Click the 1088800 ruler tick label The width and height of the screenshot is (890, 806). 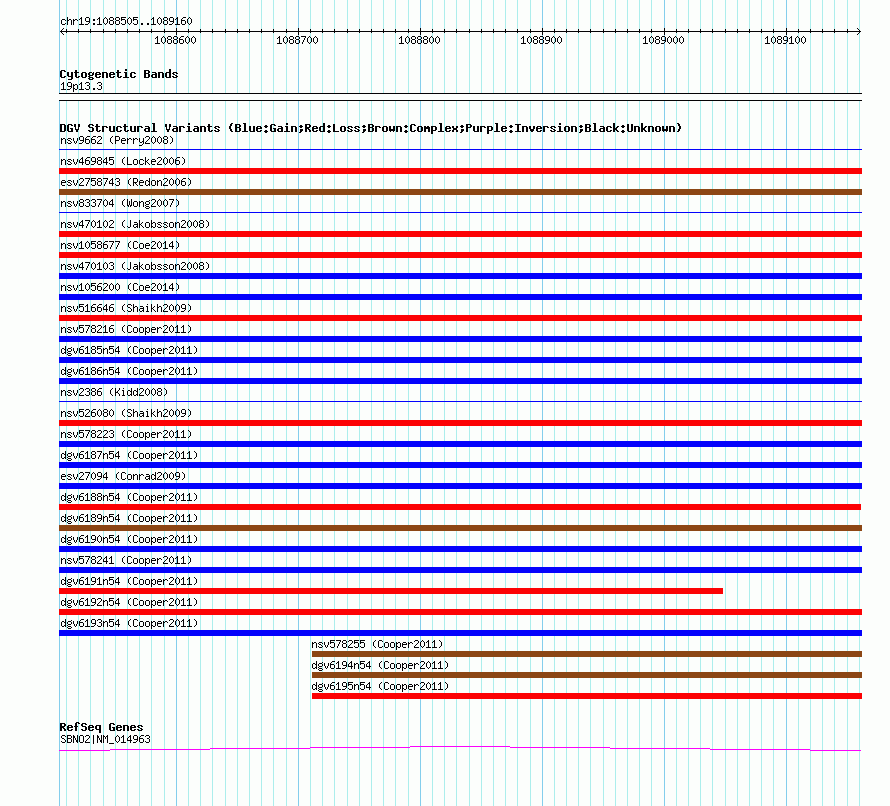(x=419, y=40)
